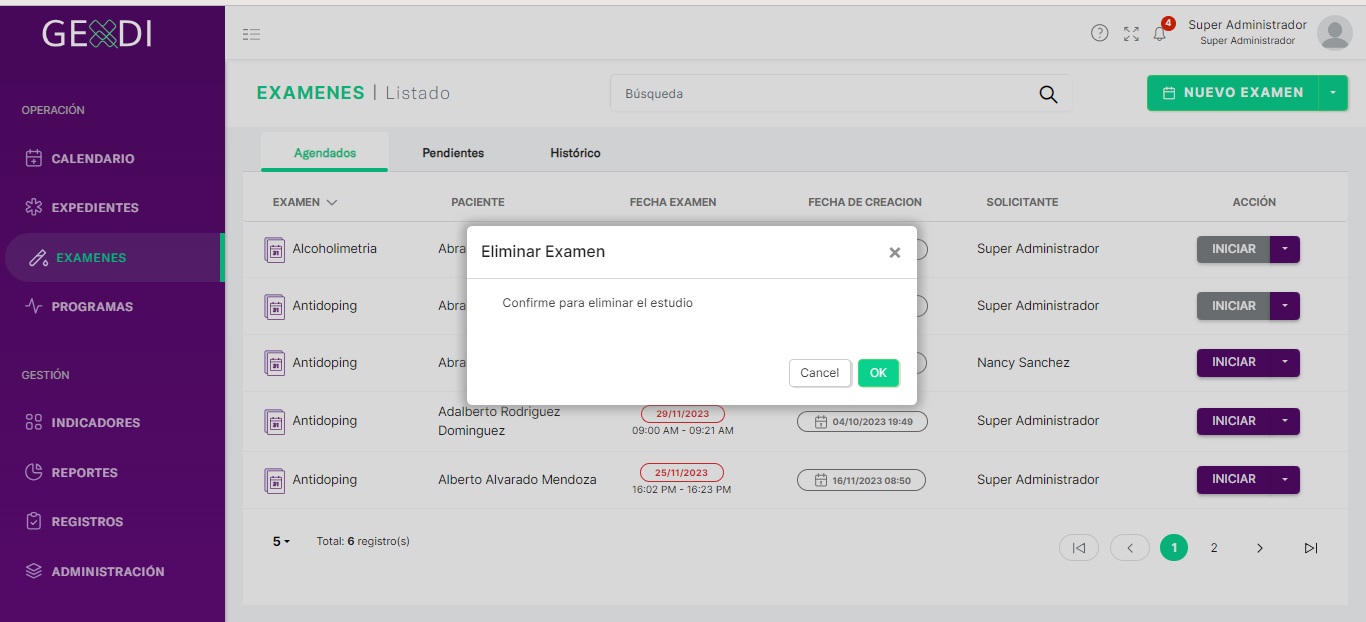Viewport: 1366px width, 622px height.
Task: Expand Iniciar dropdown for Adalberto Rodriguez
Action: 1285,421
